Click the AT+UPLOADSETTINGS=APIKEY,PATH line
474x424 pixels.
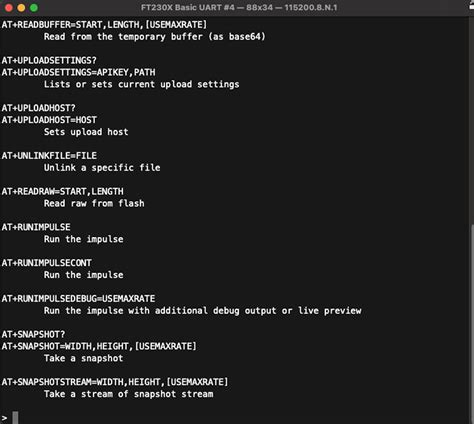pos(78,72)
